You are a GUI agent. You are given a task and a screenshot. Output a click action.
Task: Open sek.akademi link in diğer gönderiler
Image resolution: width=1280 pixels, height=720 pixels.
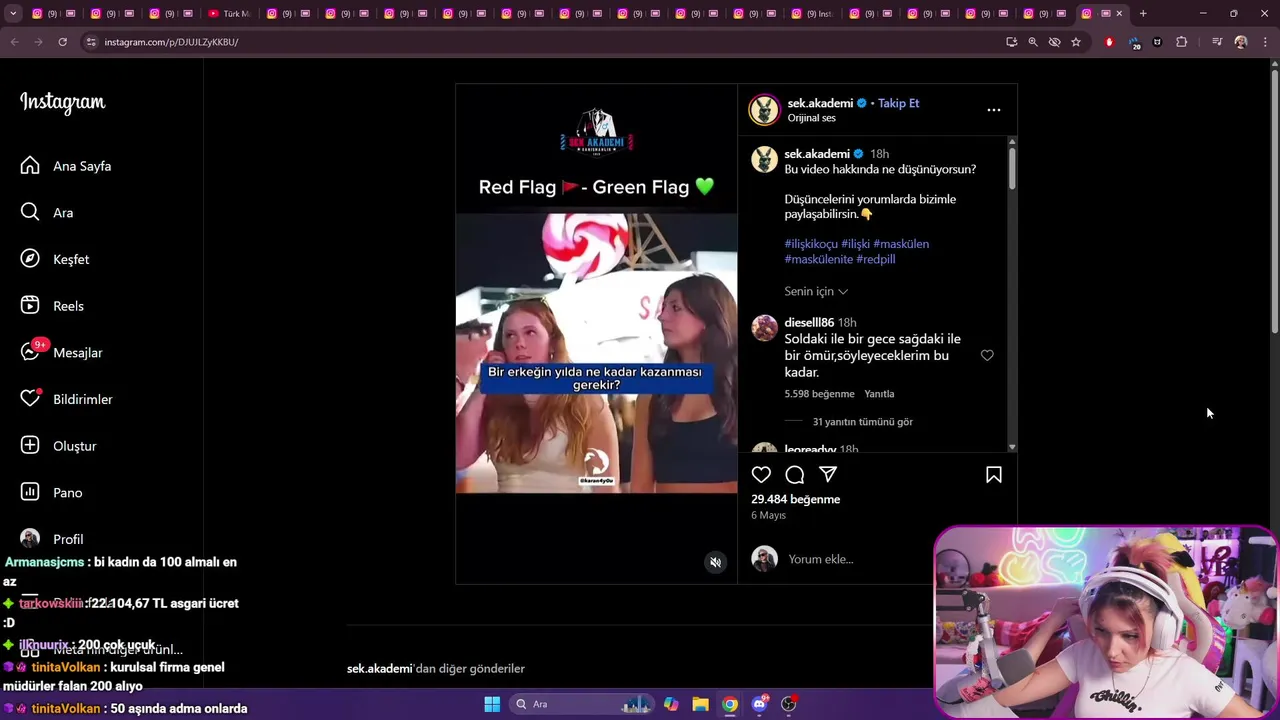point(379,668)
